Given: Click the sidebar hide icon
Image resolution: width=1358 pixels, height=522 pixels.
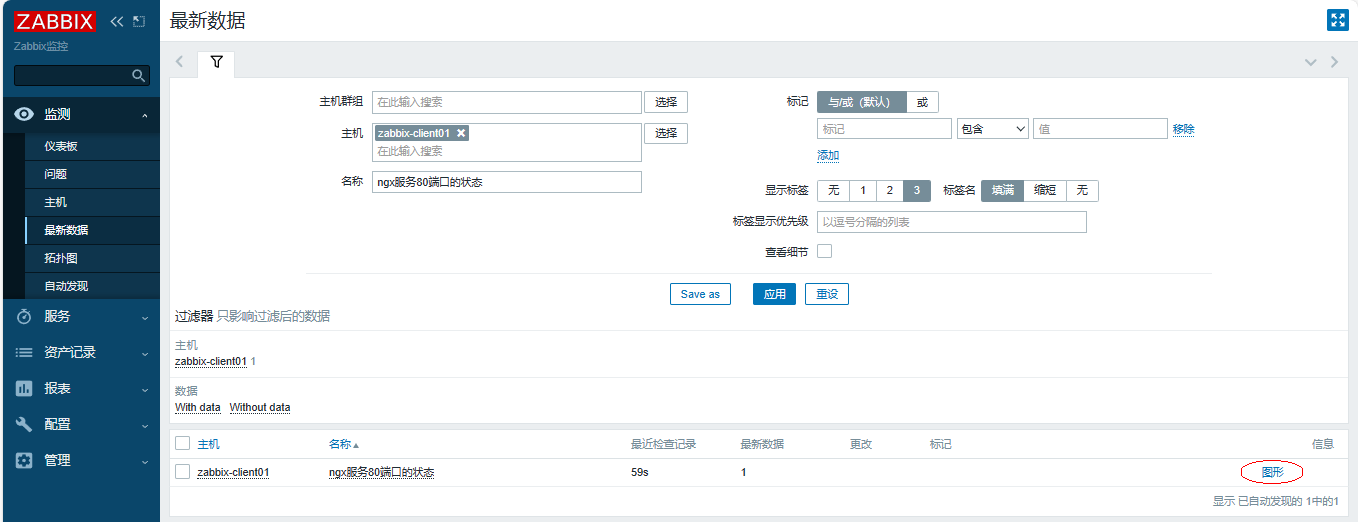Looking at the screenshot, I should click(x=139, y=21).
